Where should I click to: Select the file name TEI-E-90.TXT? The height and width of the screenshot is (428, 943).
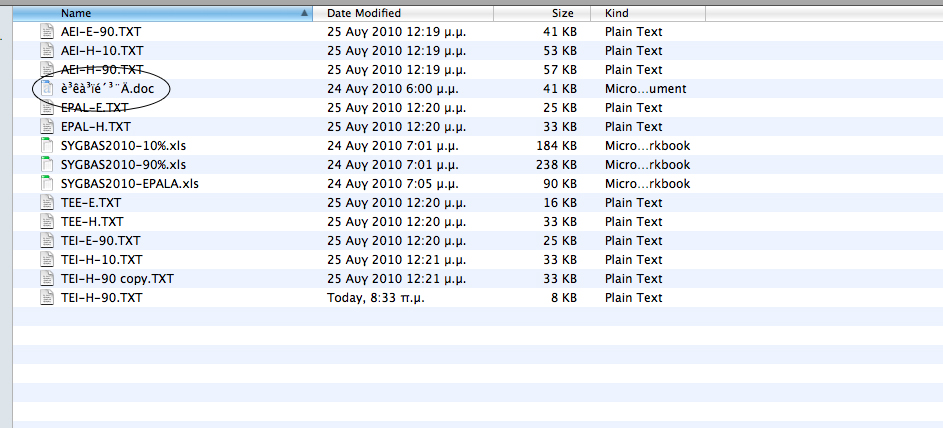100,241
